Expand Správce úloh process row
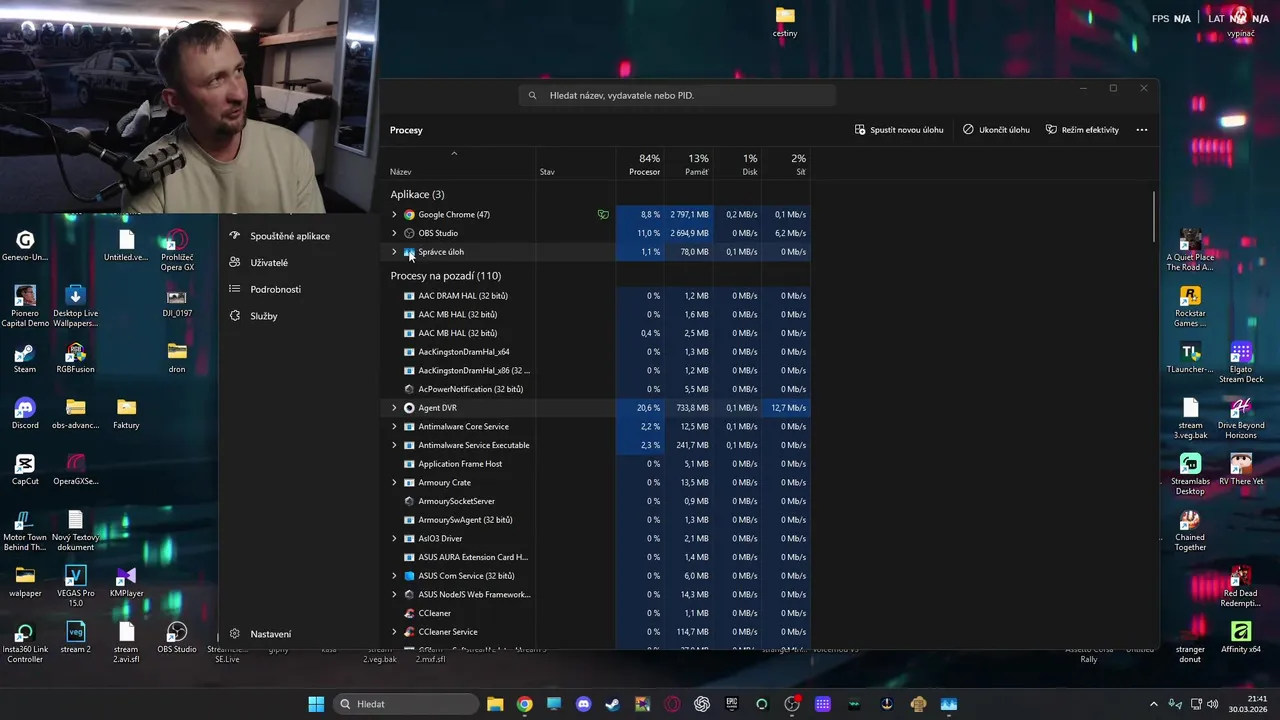 [x=394, y=252]
